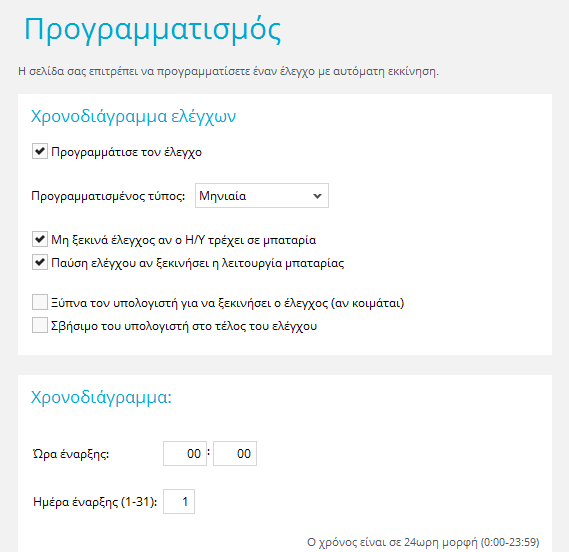Toggle 'Μη ξεκινά έλεγχος αν ο Η/Υ τρέχει σε μπαταρία'

tap(40, 239)
